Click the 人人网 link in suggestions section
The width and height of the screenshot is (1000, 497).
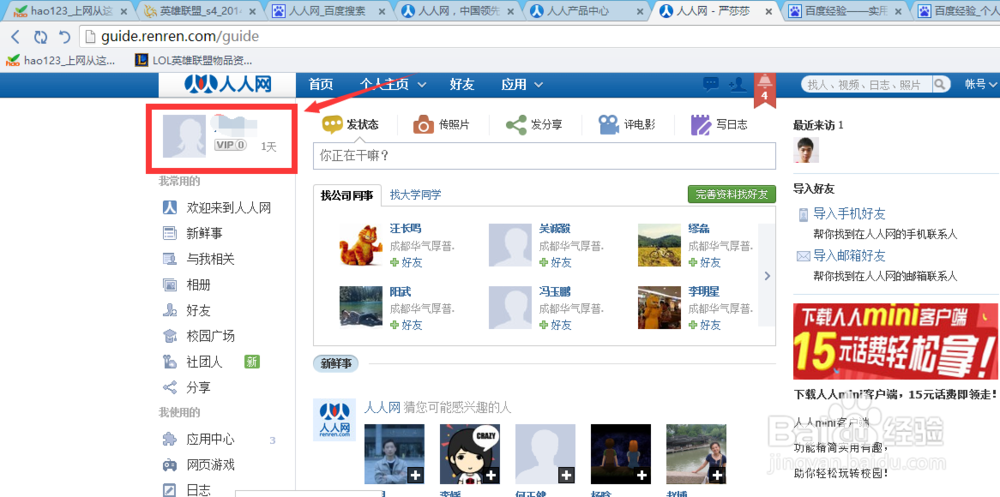(381, 407)
